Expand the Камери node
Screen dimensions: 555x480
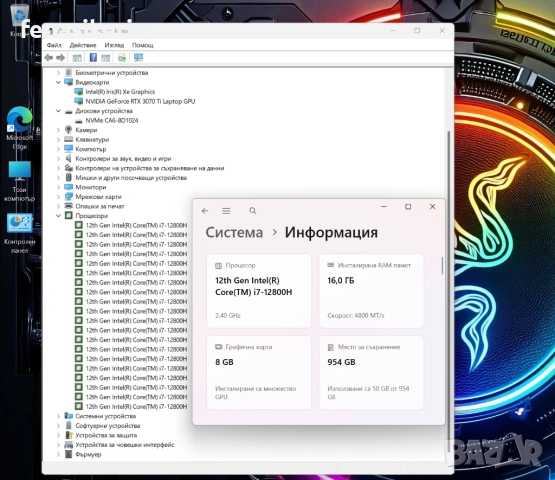coord(58,130)
